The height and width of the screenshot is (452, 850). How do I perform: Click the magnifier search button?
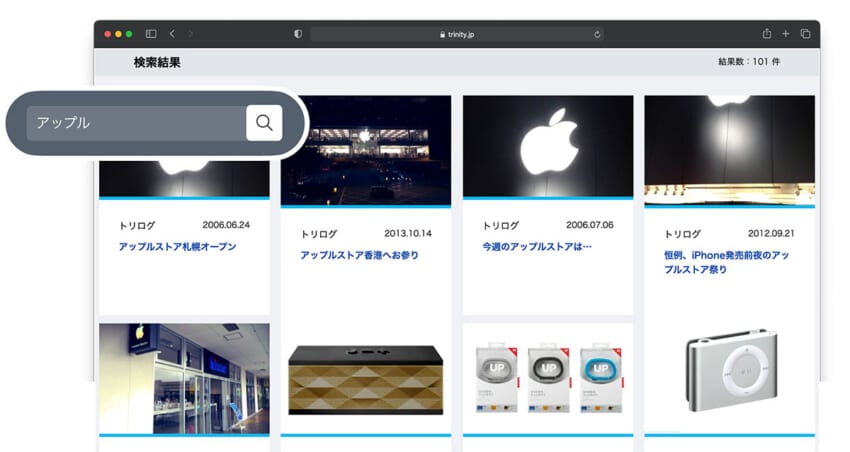(x=264, y=123)
